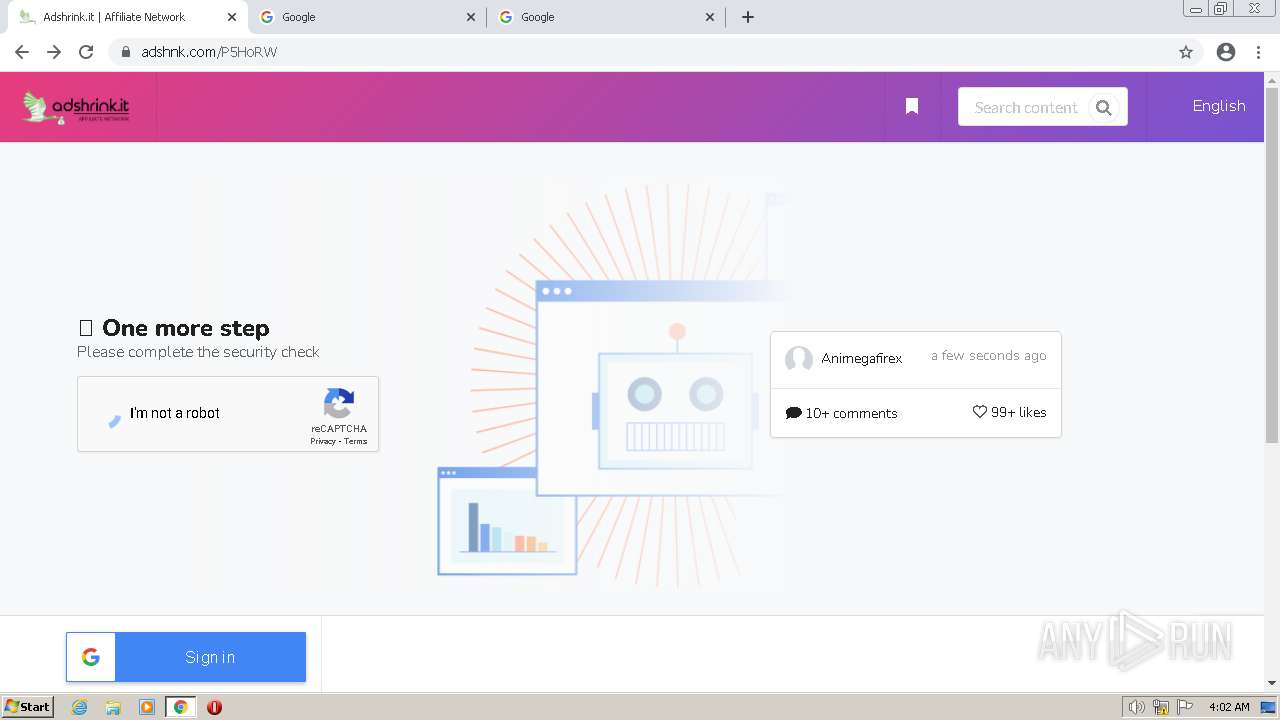Click the scrollbar down arrow
The height and width of the screenshot is (720, 1280).
pos(1272,684)
